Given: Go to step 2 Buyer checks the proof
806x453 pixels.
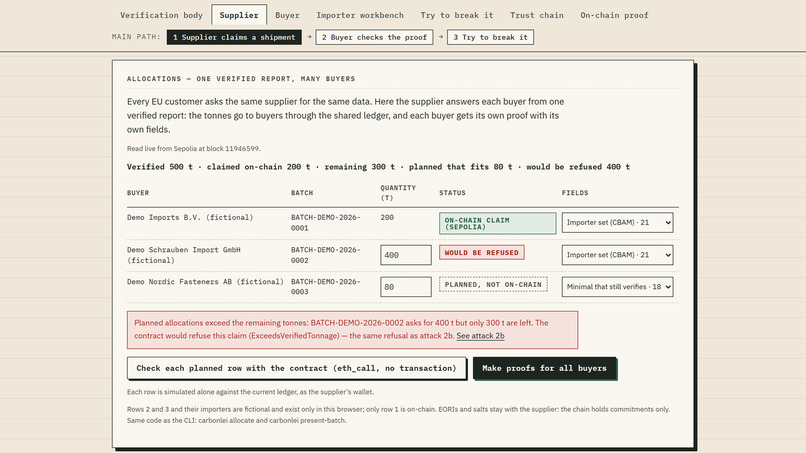Looking at the screenshot, I should point(374,37).
